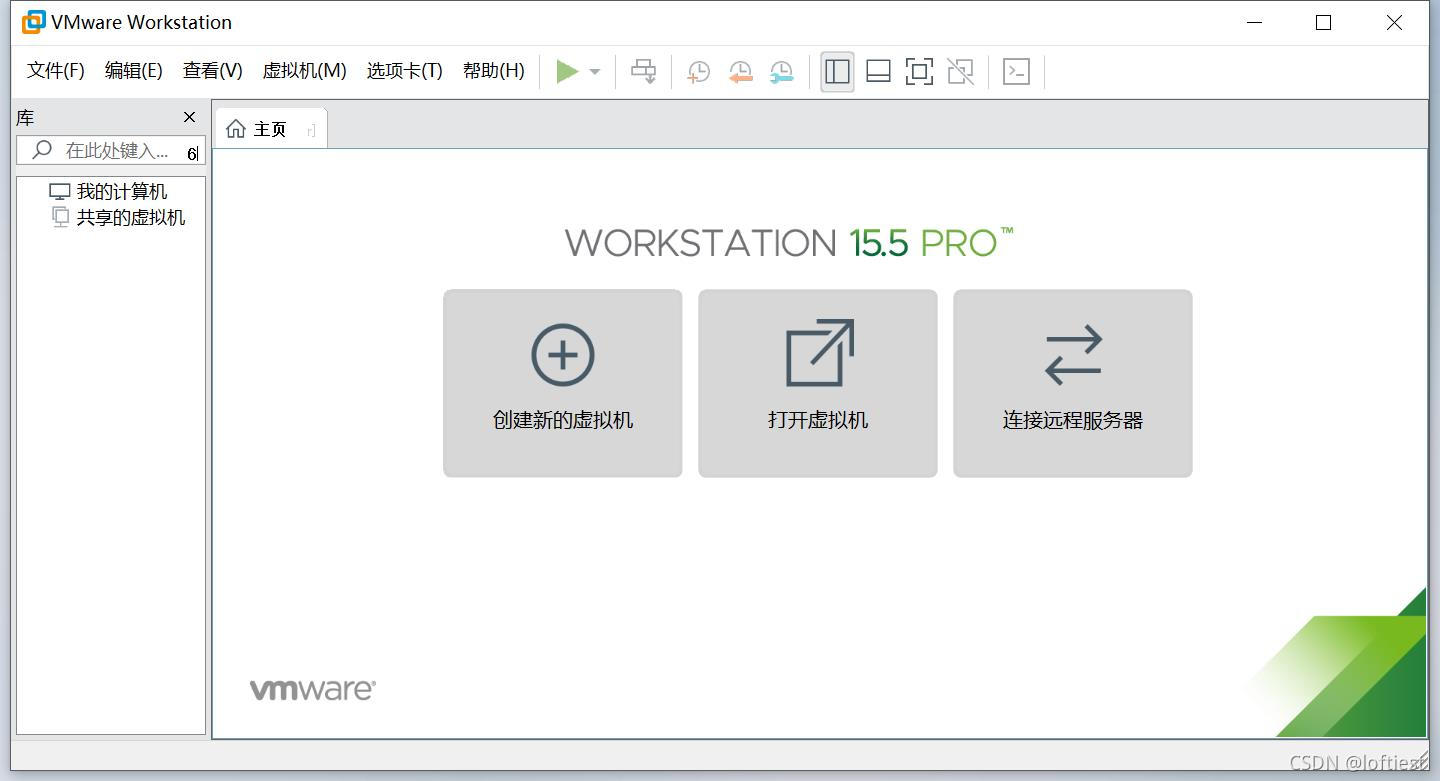The height and width of the screenshot is (781, 1440).
Task: Open the 帮助(H) menu
Action: [494, 70]
